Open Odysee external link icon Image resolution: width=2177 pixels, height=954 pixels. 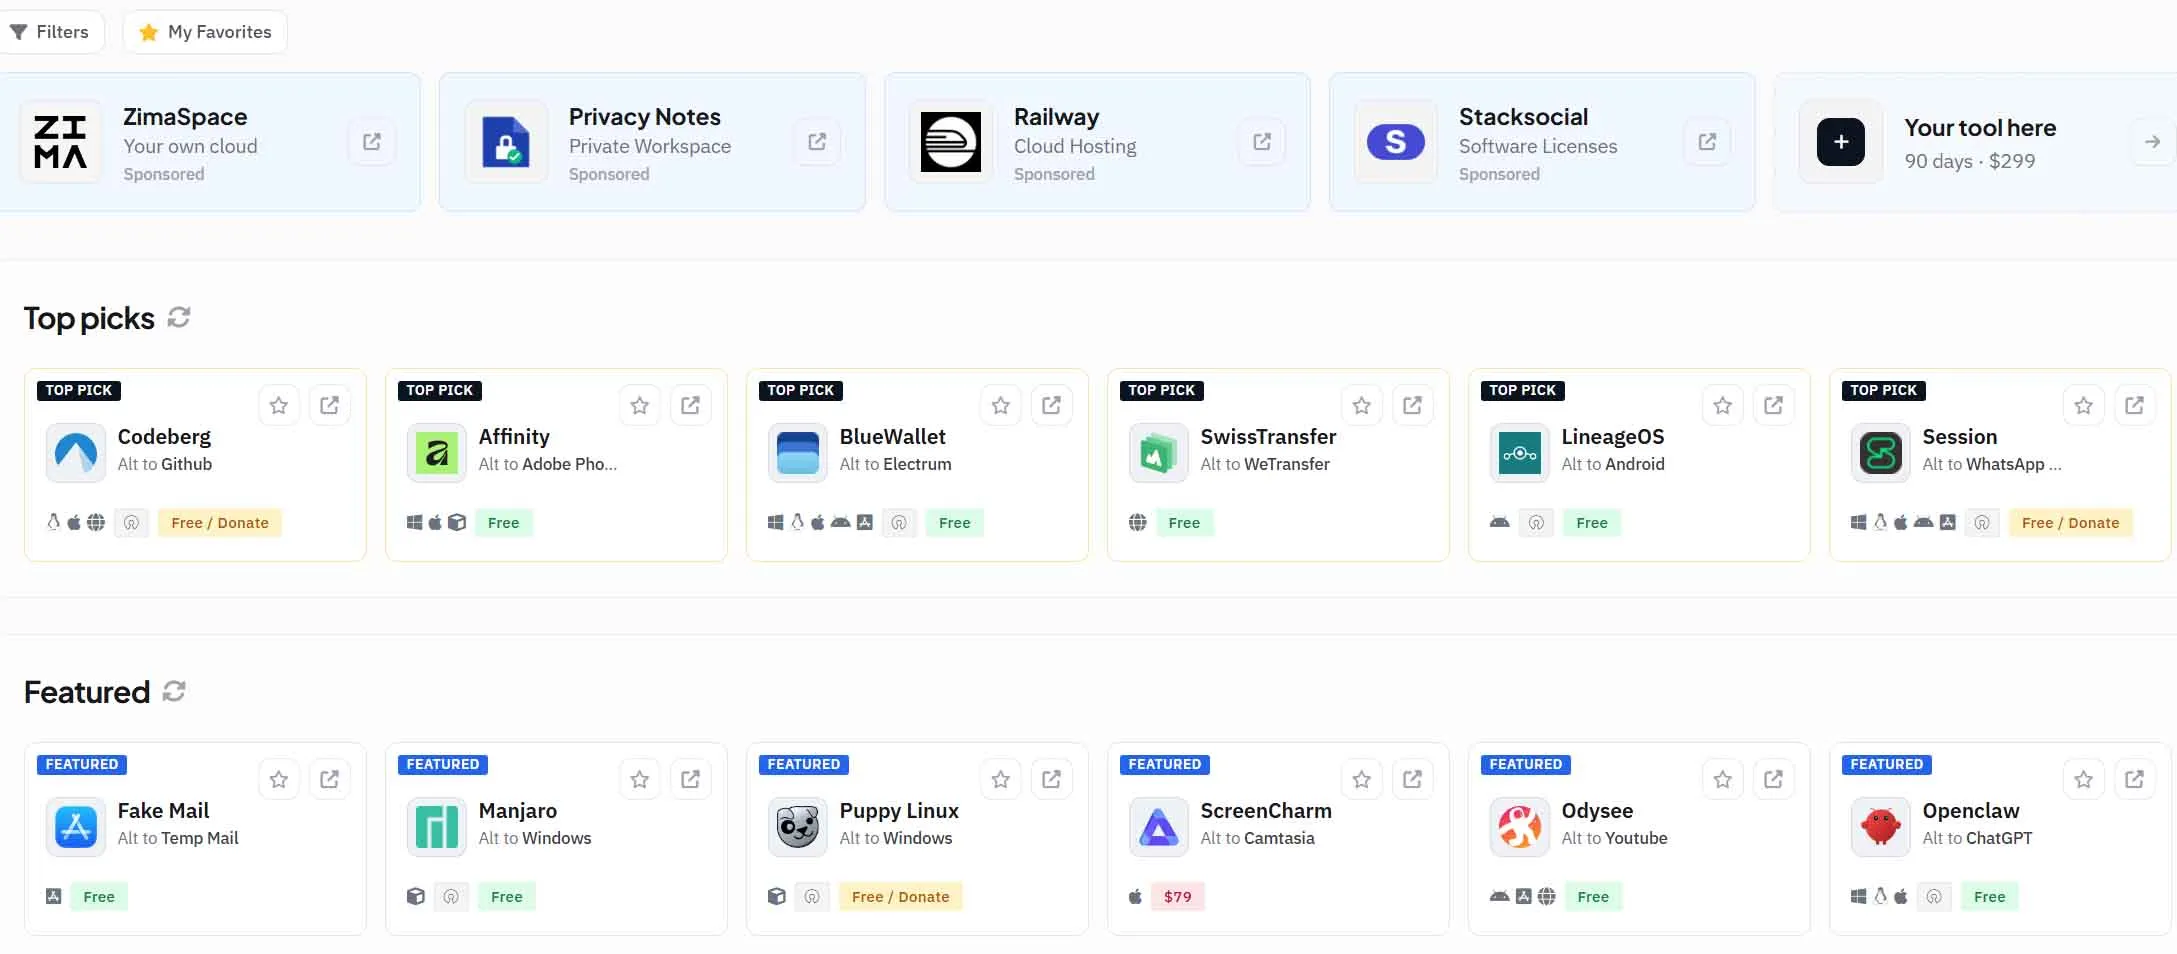point(1773,779)
